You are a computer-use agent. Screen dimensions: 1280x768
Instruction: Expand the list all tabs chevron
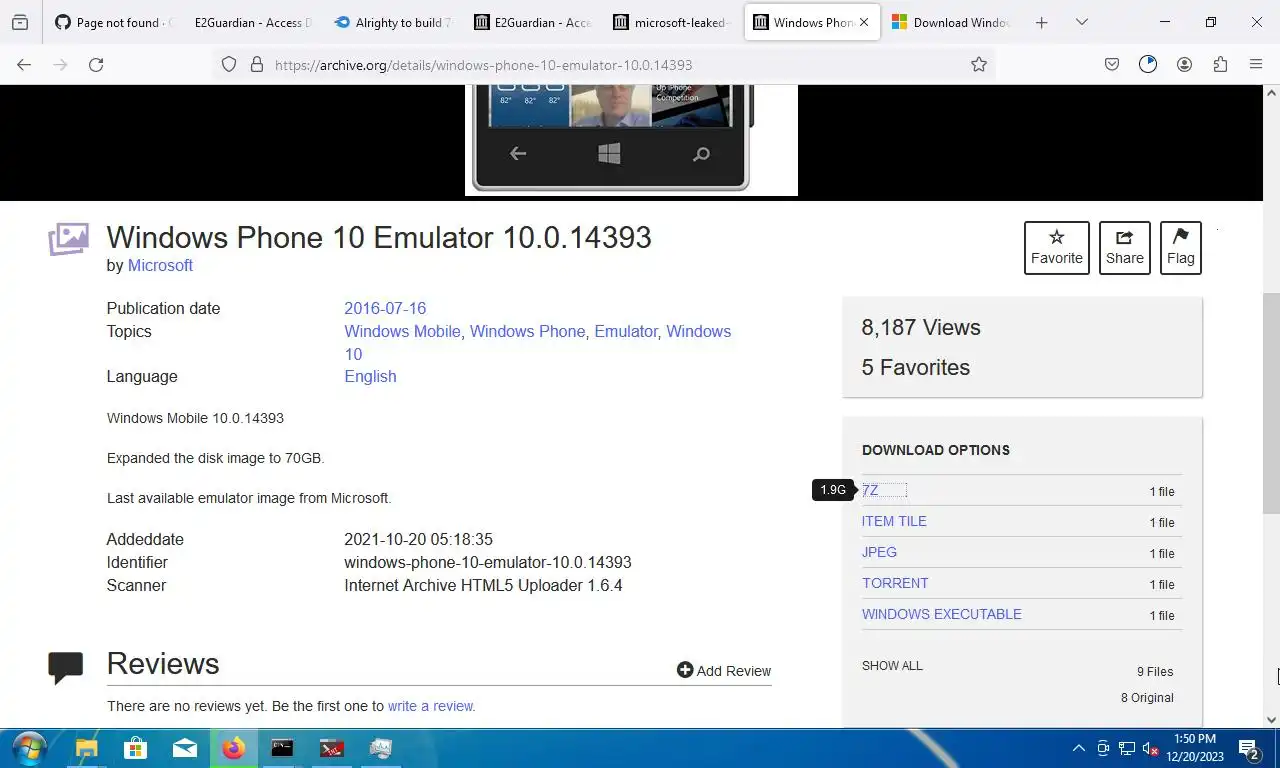(x=1081, y=22)
